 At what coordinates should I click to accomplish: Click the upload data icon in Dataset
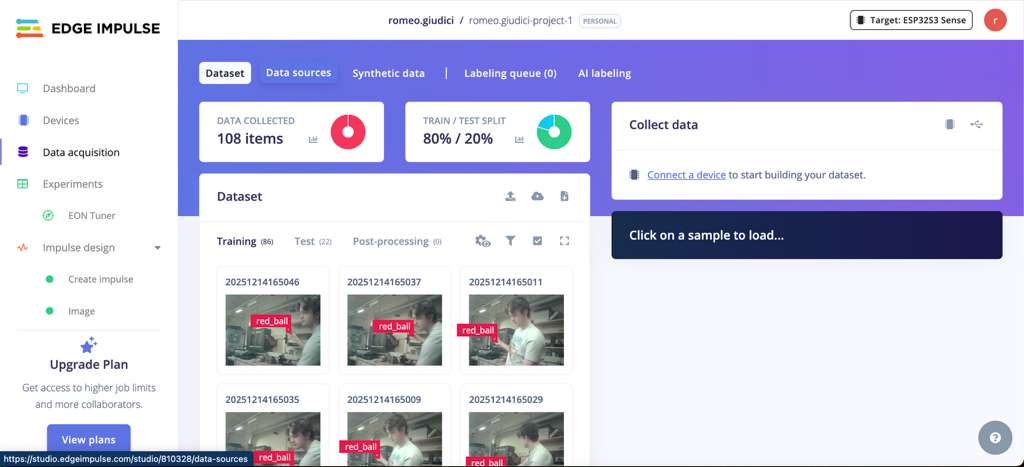pos(510,197)
